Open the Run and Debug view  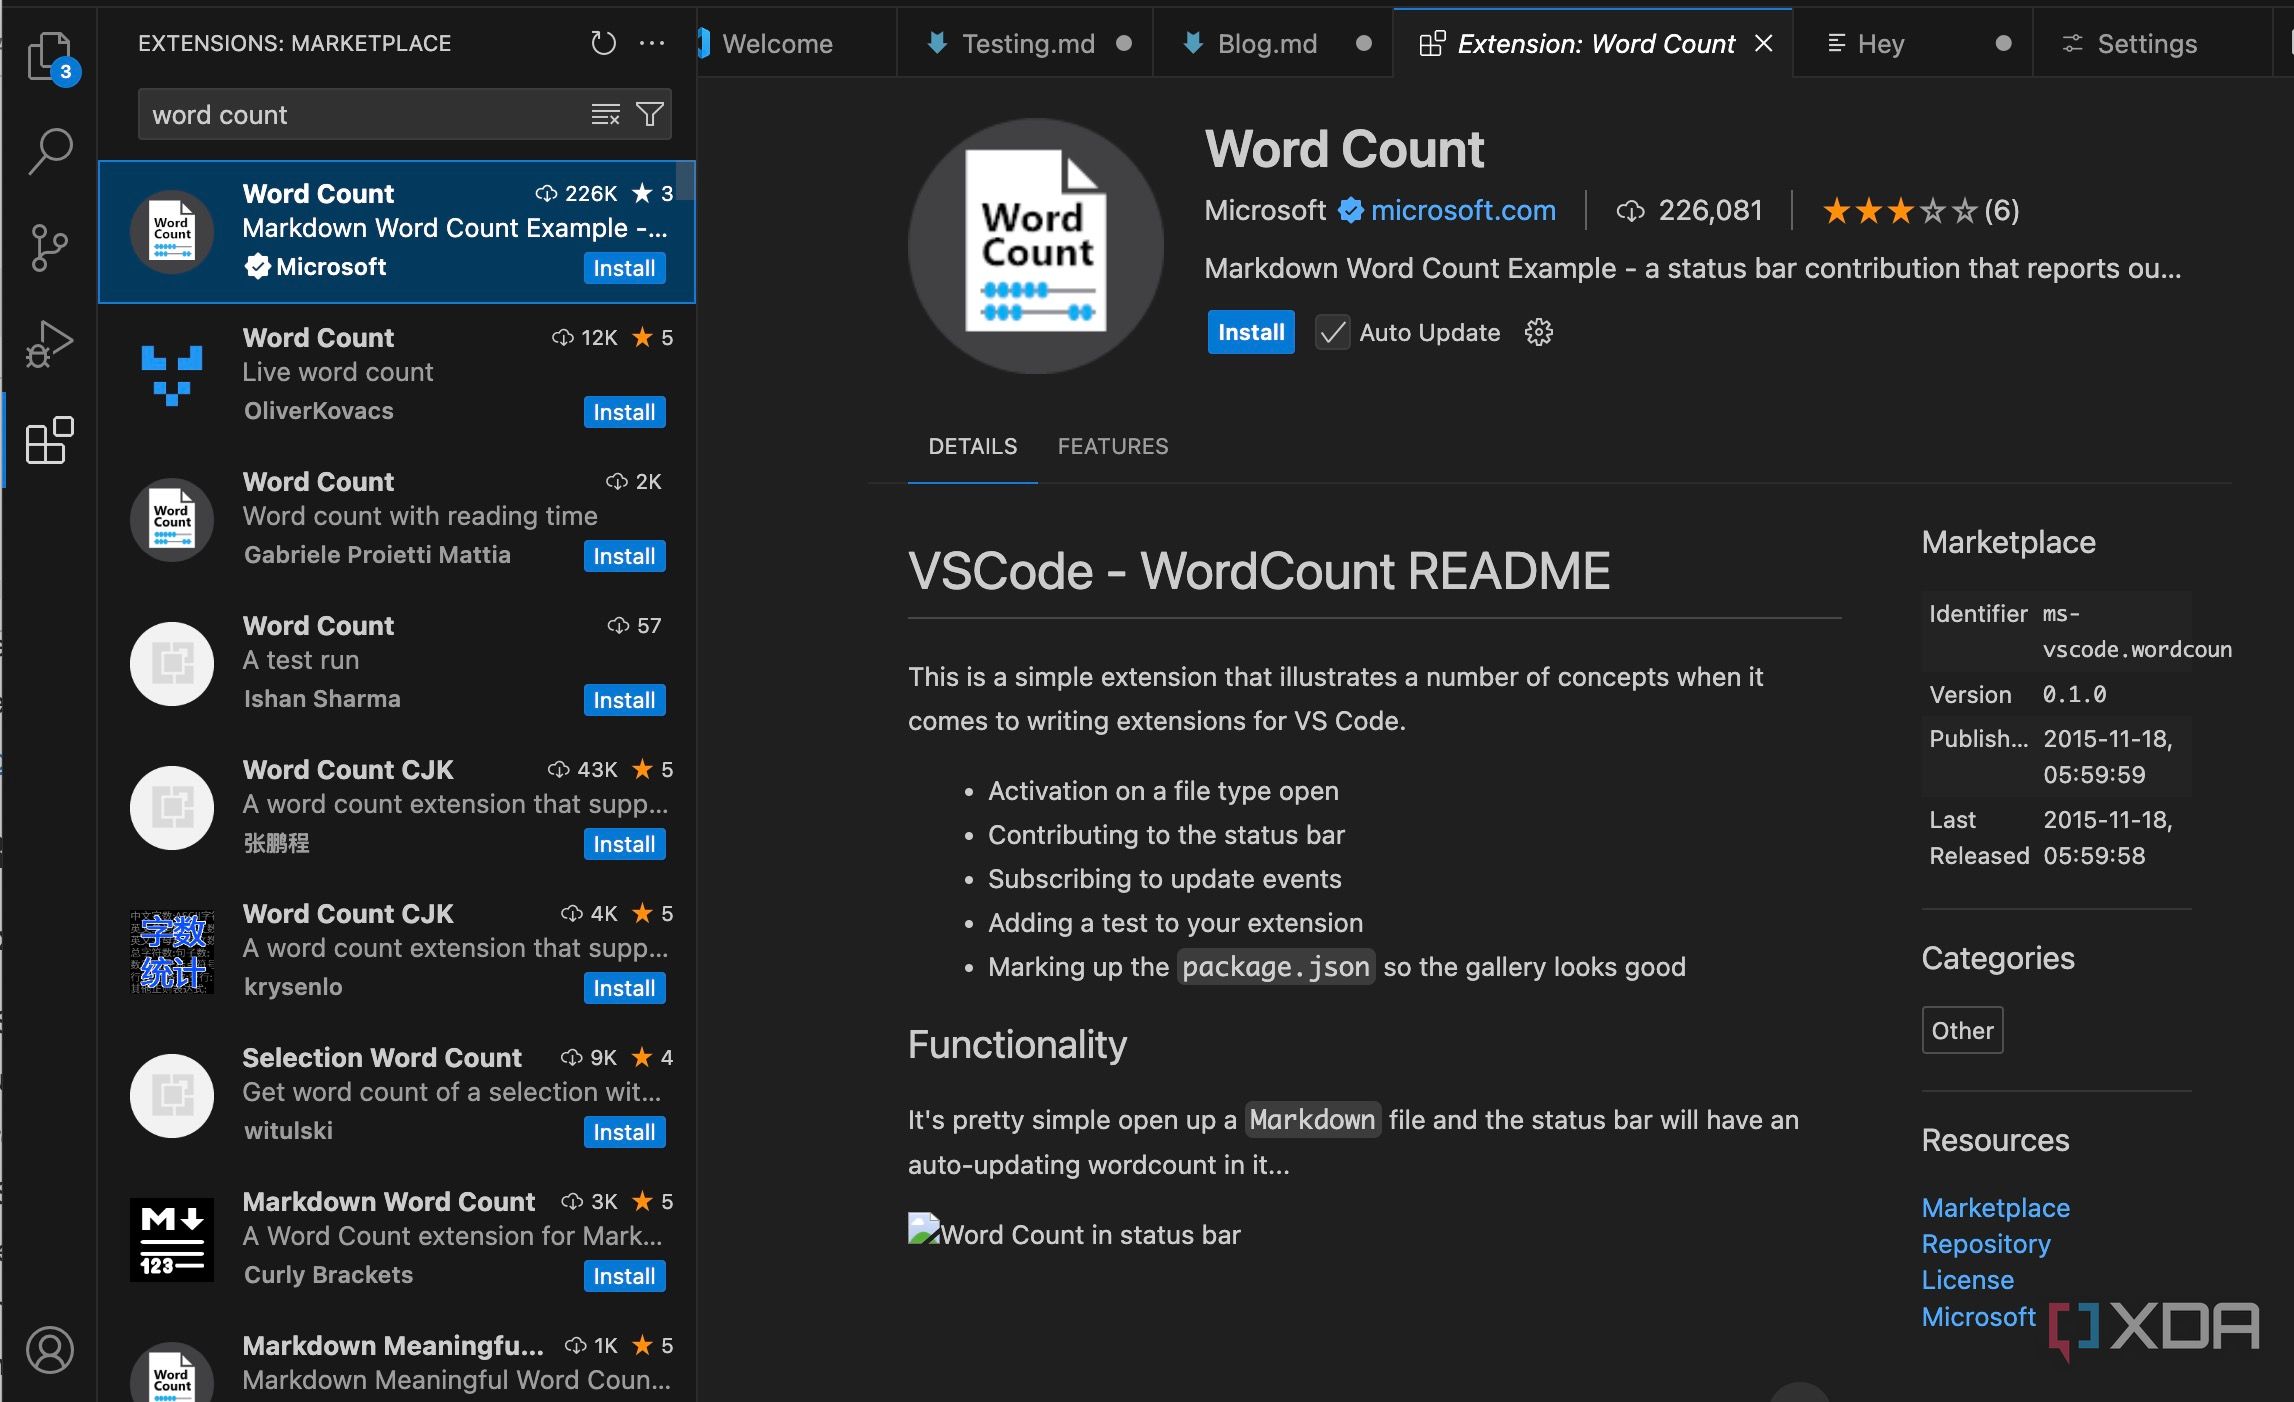[49, 344]
